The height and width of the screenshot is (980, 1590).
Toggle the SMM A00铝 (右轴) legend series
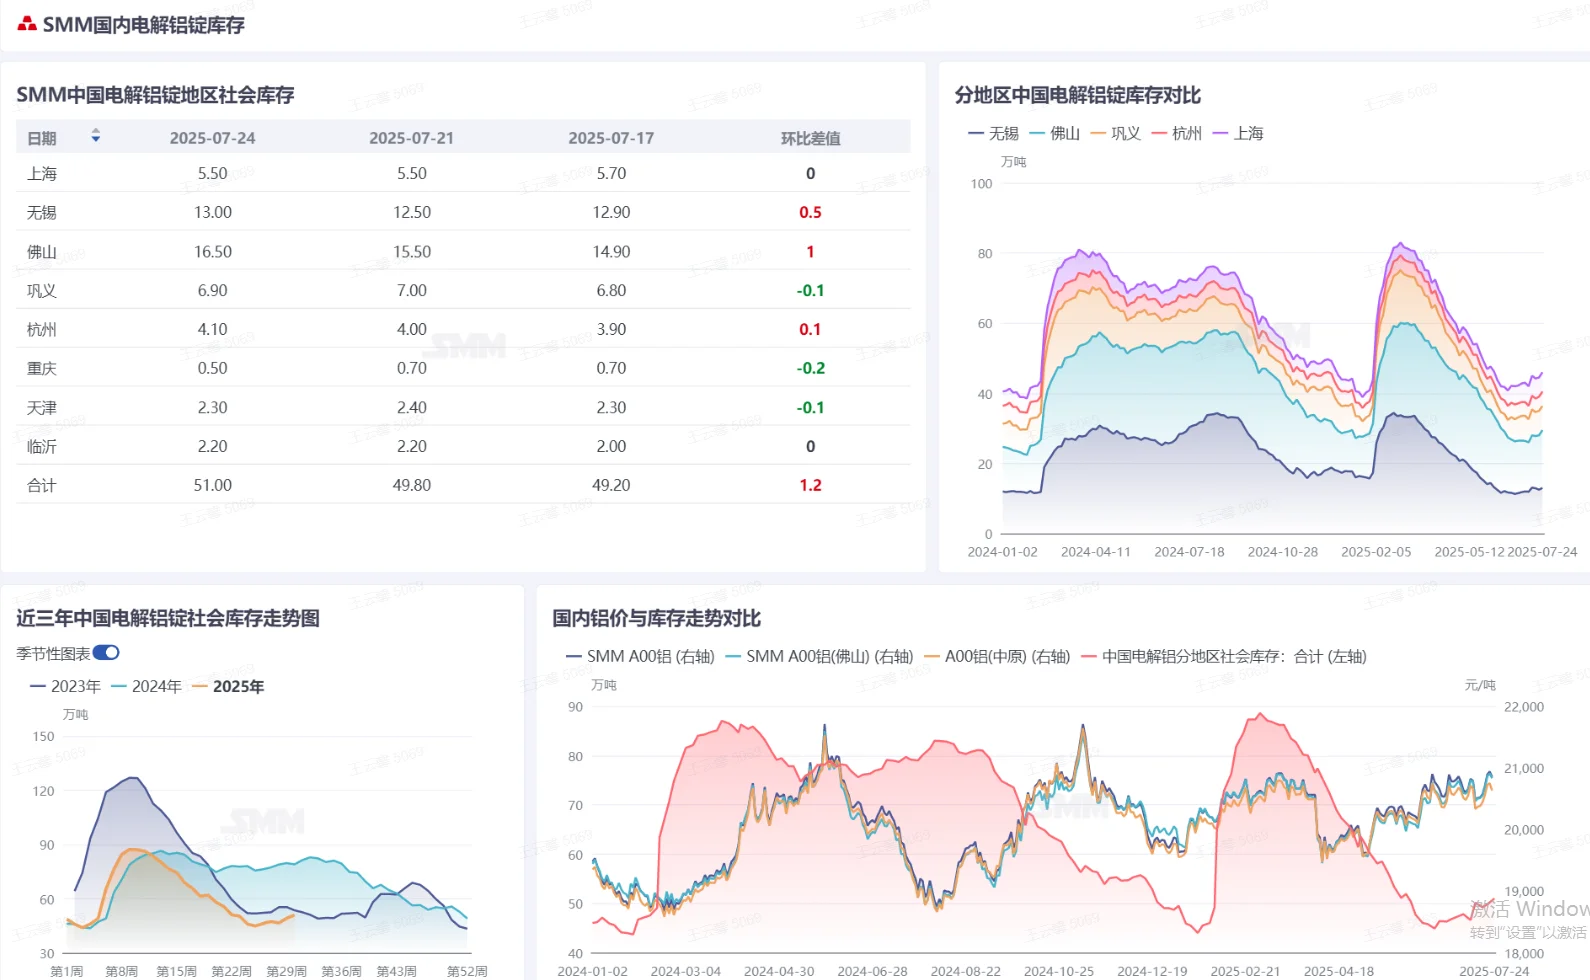[x=640, y=657]
